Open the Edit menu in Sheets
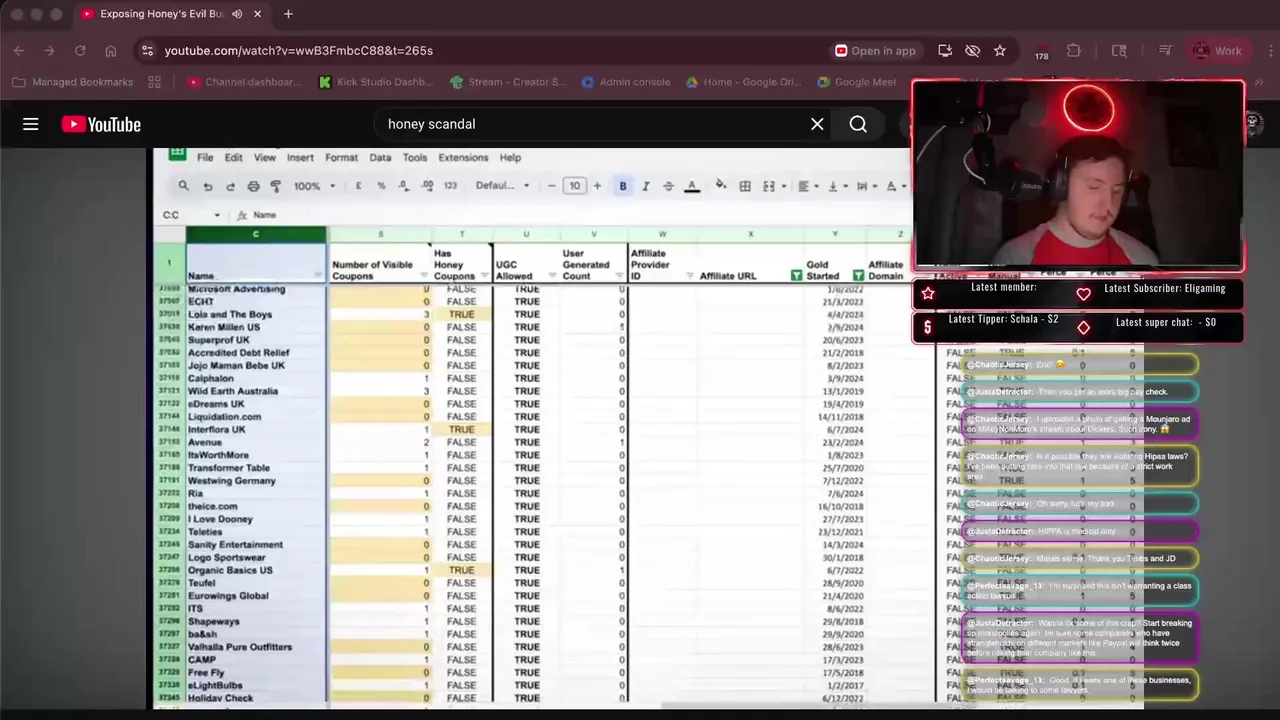Viewport: 1280px width, 720px height. (x=233, y=158)
